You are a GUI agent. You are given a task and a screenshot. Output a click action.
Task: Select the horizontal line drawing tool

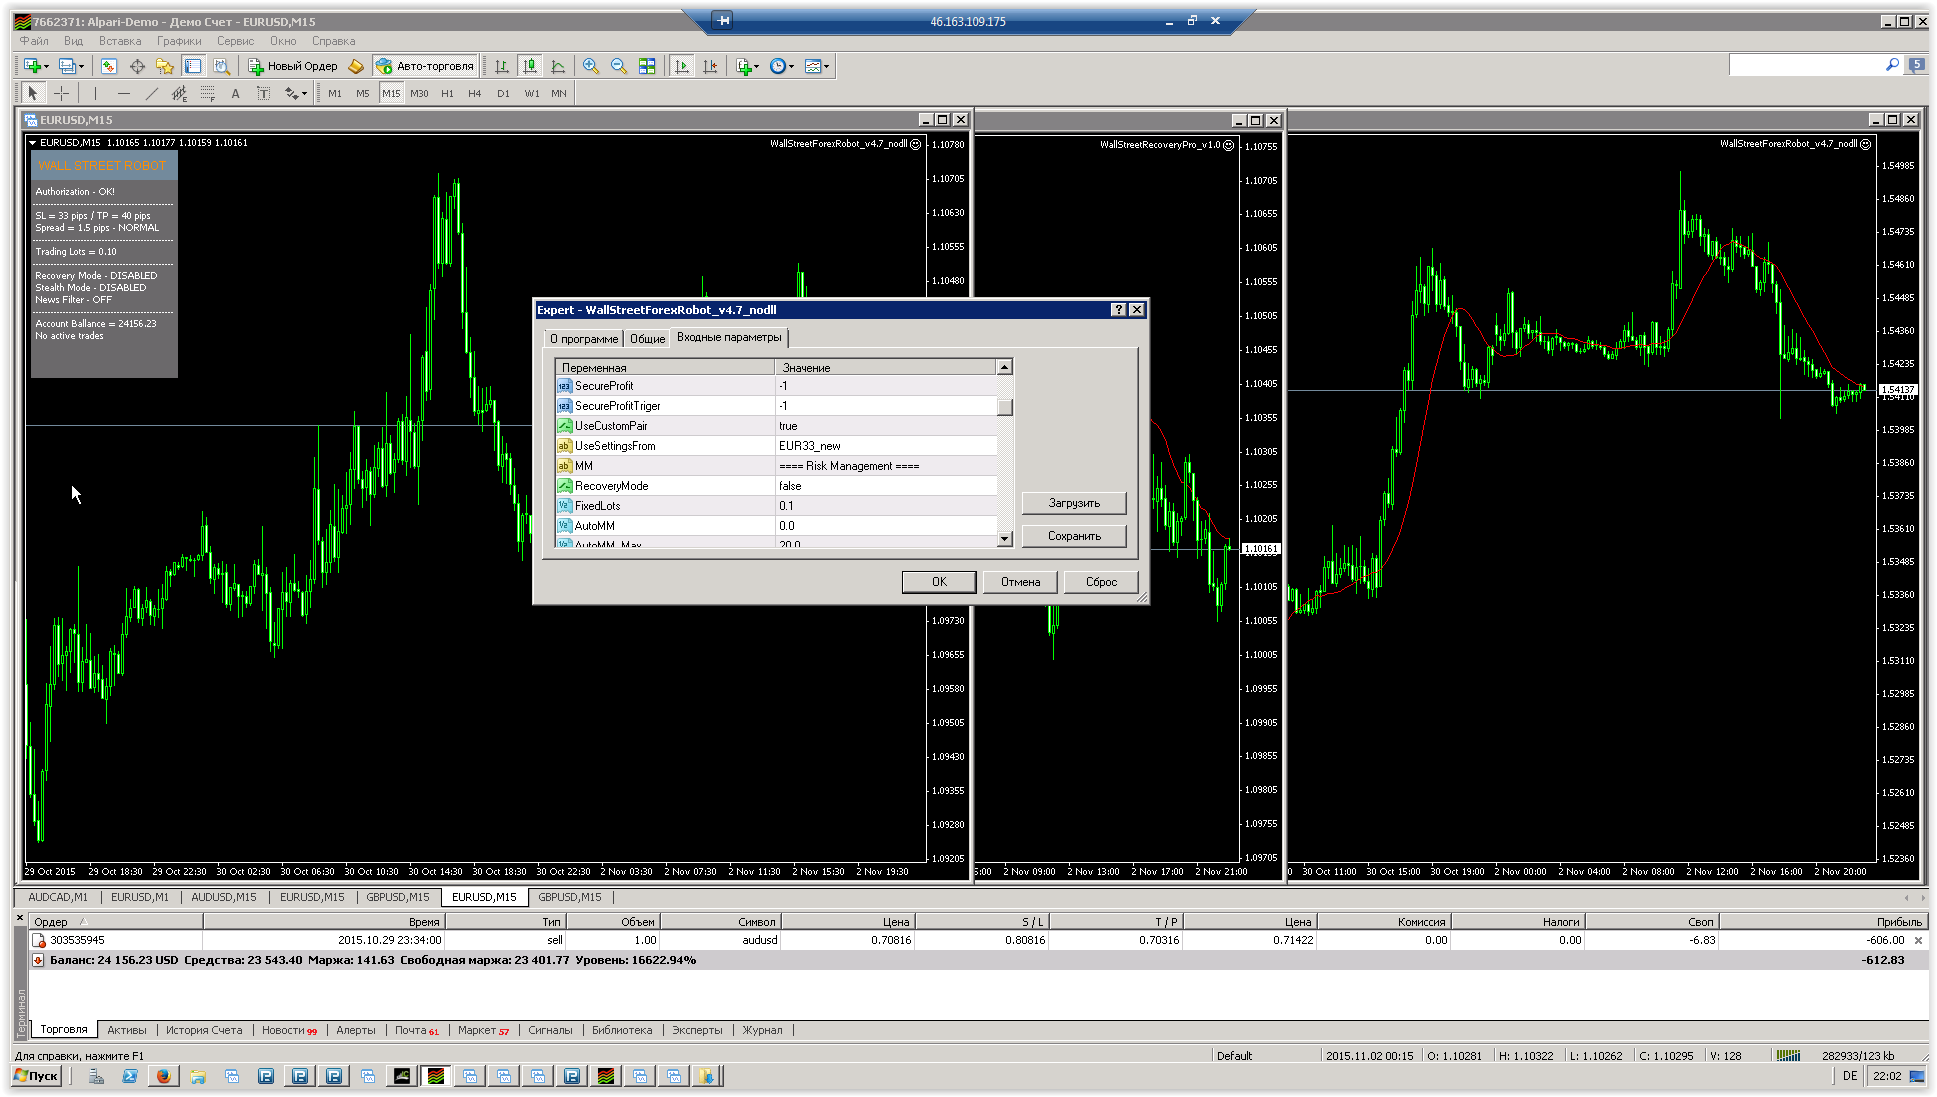pyautogui.click(x=123, y=93)
